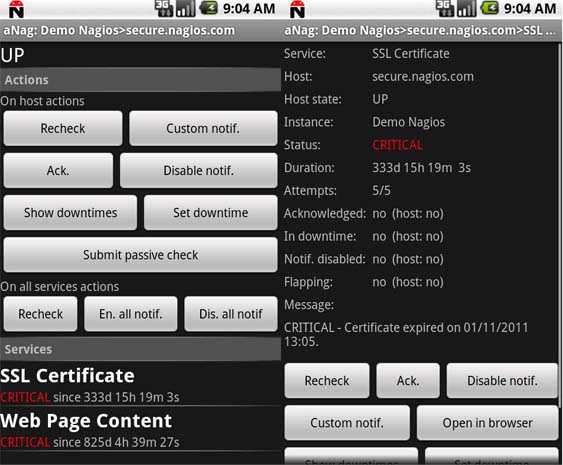Tap the Certificate expired message text
Viewport: 563px width, 465px height.
(x=406, y=334)
